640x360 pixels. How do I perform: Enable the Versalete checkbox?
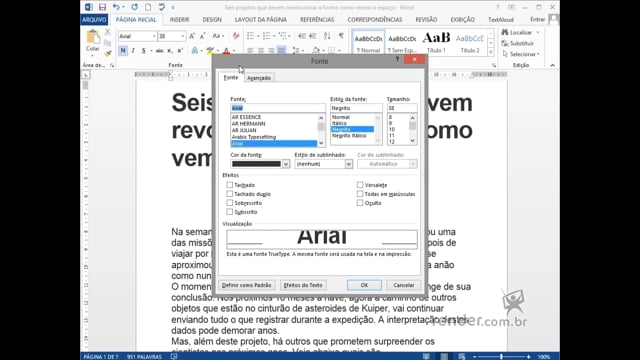360,185
